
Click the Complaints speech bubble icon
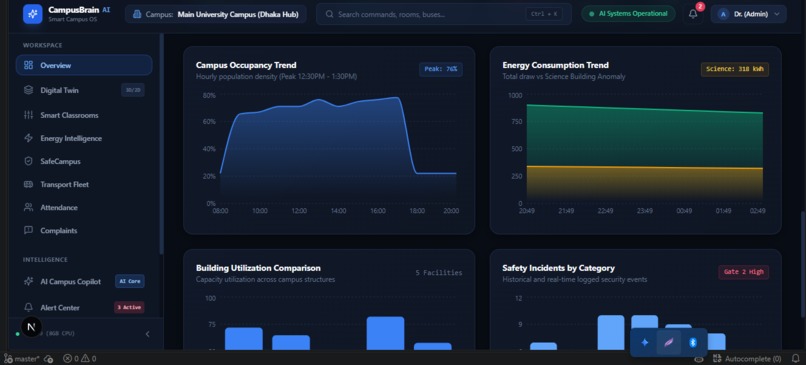point(29,231)
